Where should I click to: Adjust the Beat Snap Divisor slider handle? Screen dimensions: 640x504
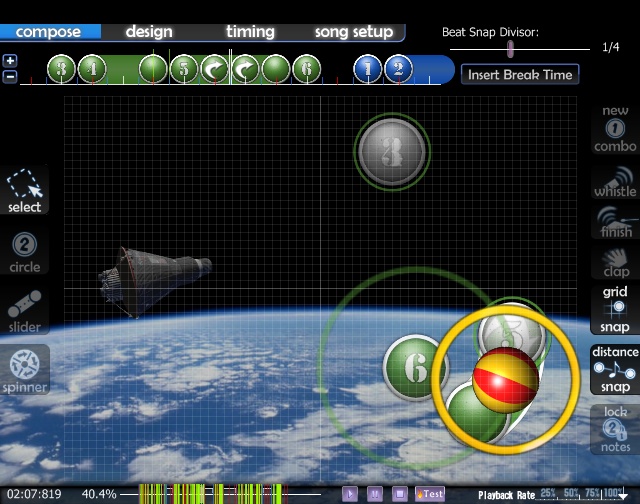(x=510, y=49)
